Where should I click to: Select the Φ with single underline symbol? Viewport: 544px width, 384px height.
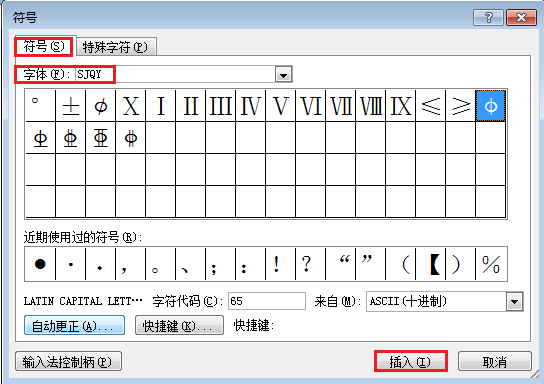(x=41, y=138)
